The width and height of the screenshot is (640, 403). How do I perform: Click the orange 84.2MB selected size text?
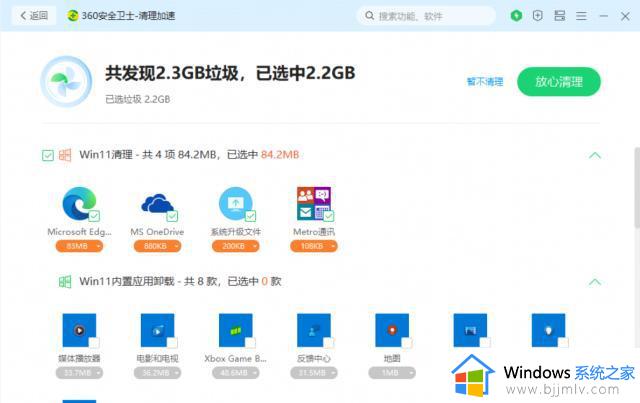click(x=280, y=155)
